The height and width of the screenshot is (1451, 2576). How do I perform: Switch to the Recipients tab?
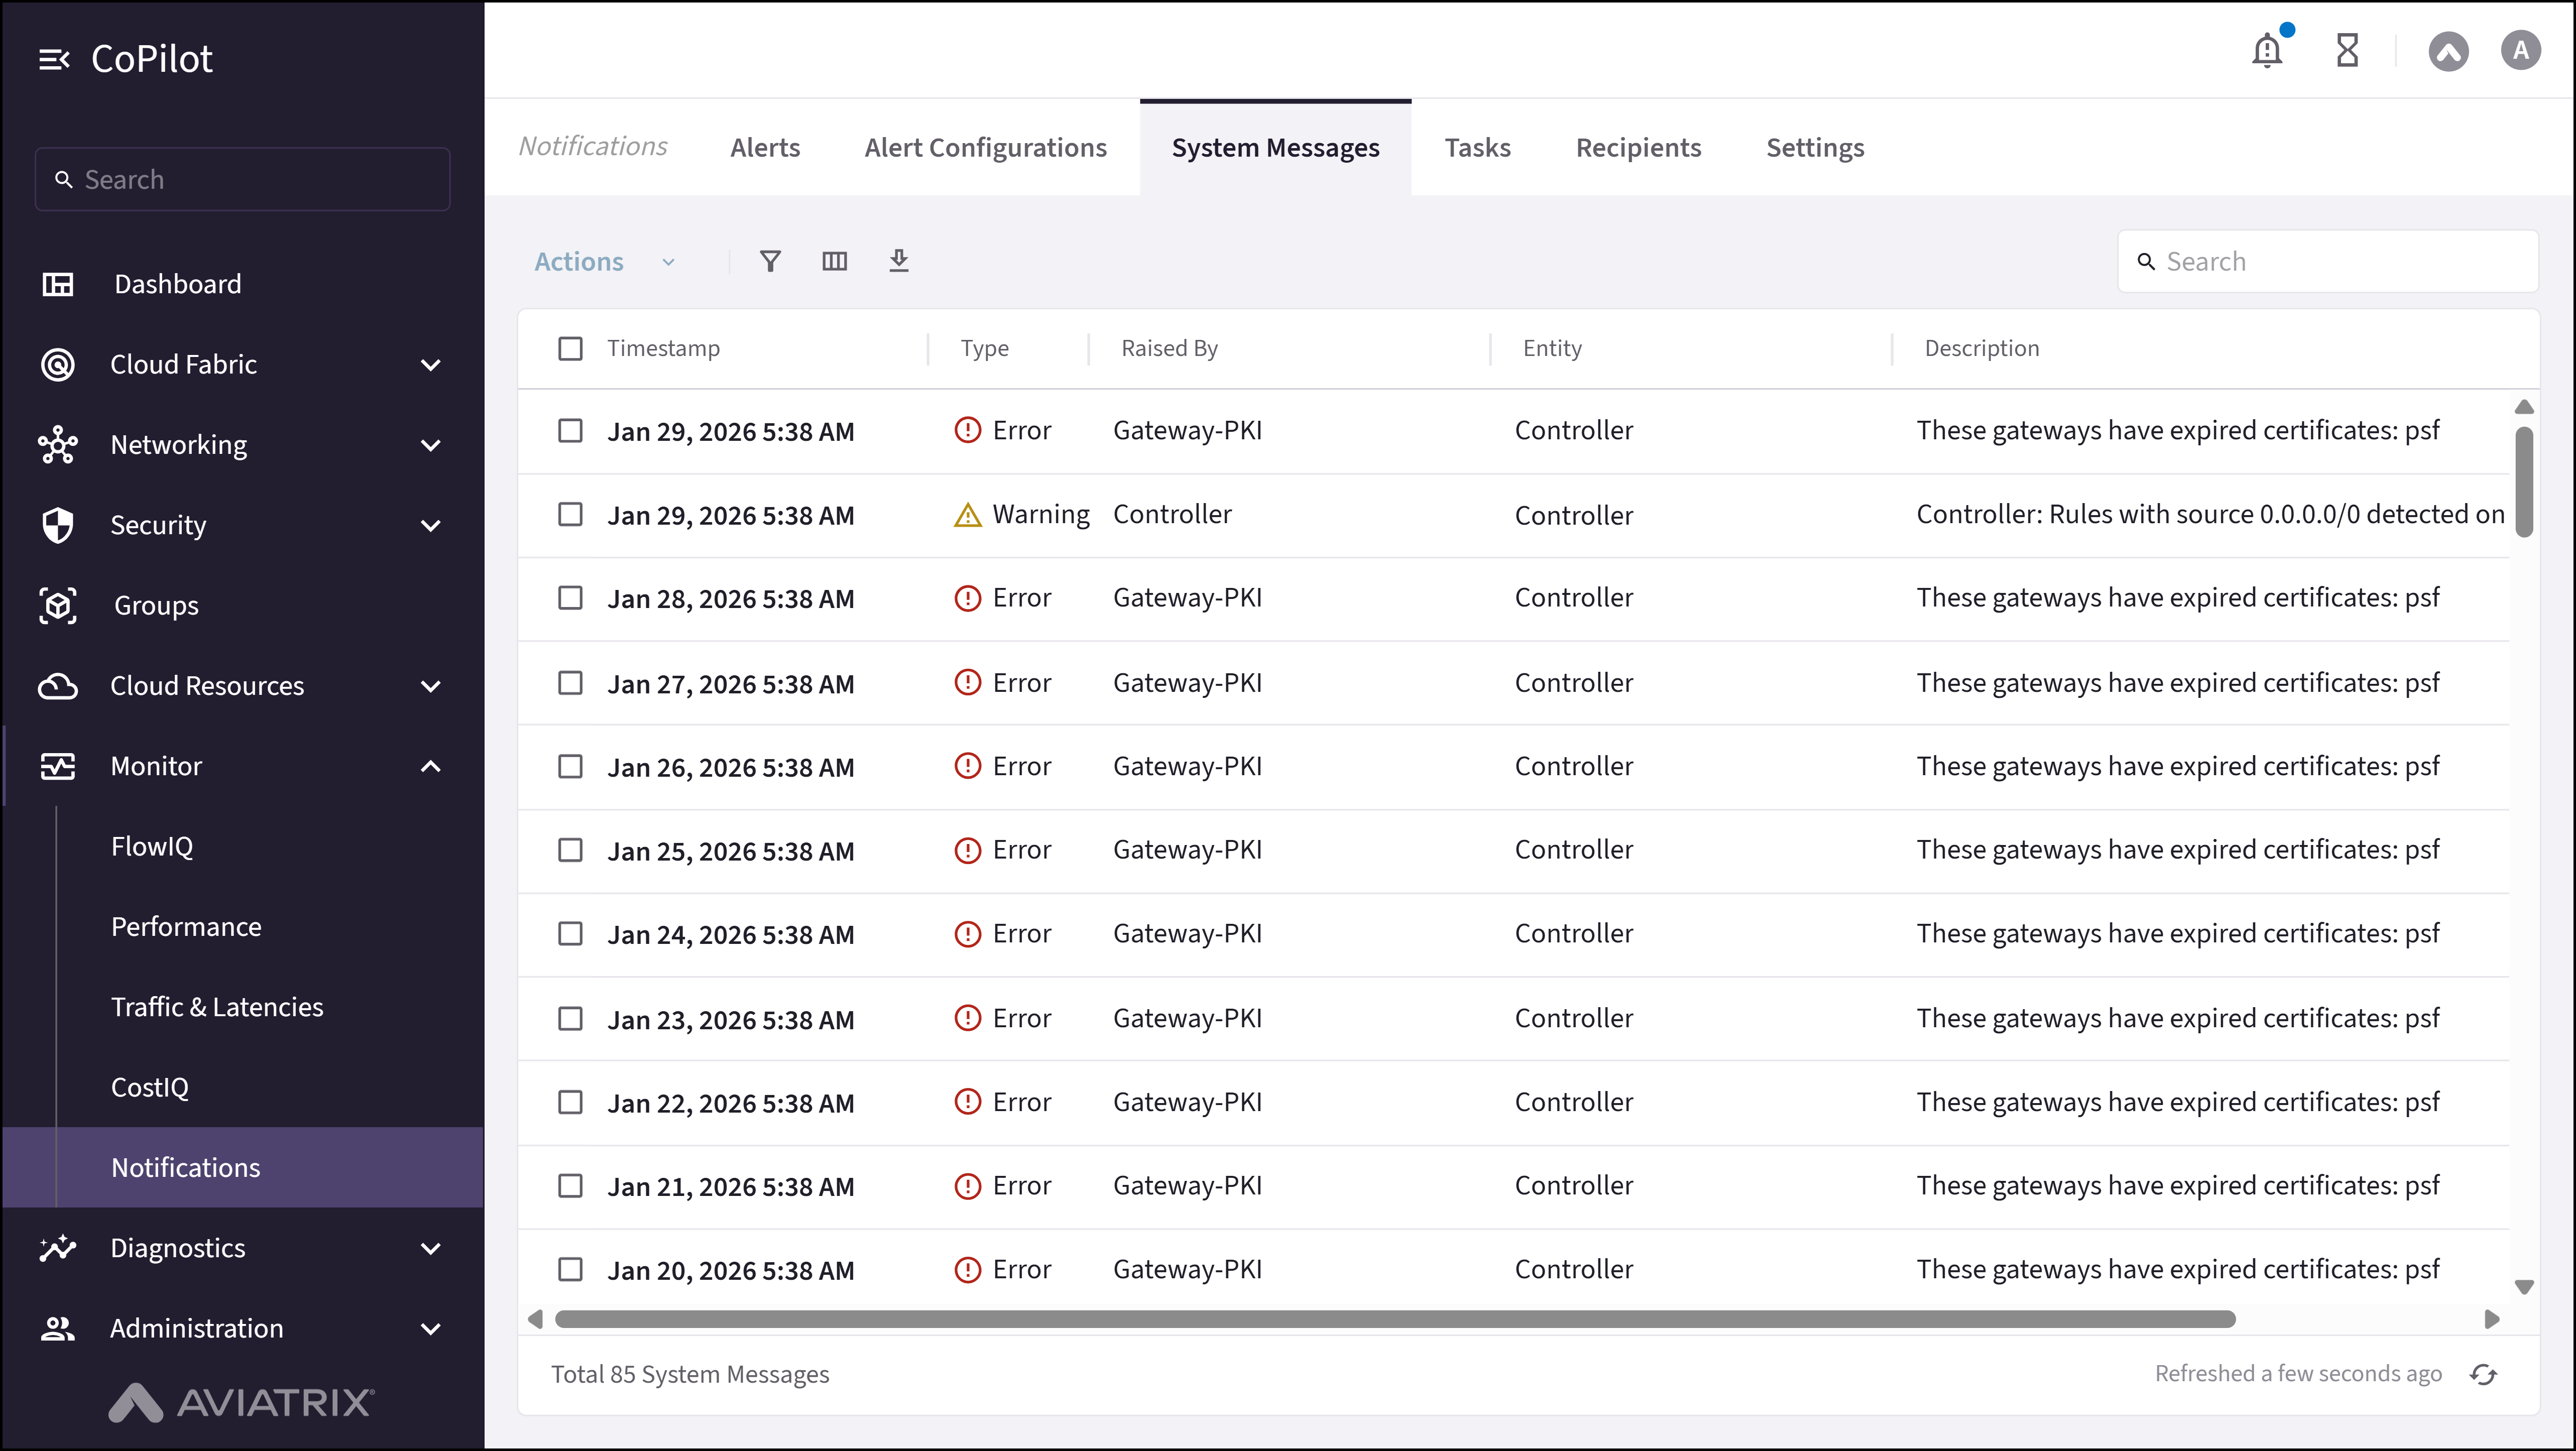tap(1637, 147)
